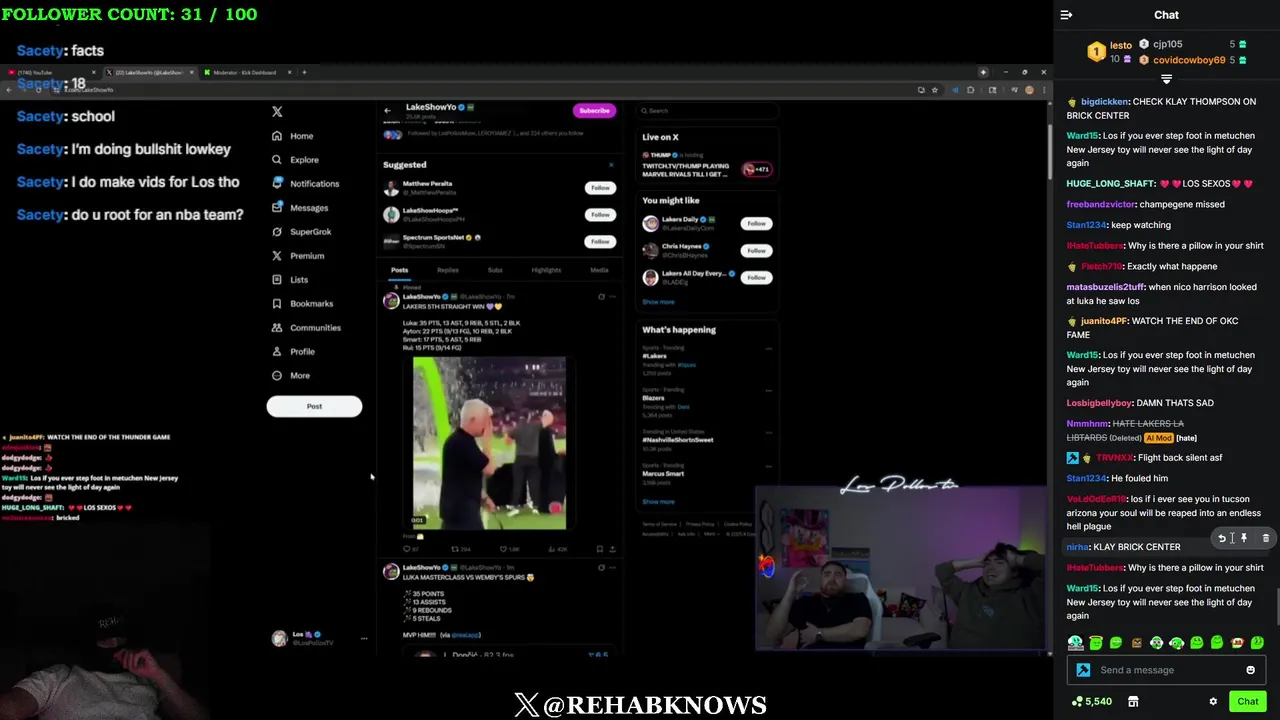Image resolution: width=1280 pixels, height=720 pixels.
Task: Play the pinned Lakers post video
Action: [x=489, y=443]
